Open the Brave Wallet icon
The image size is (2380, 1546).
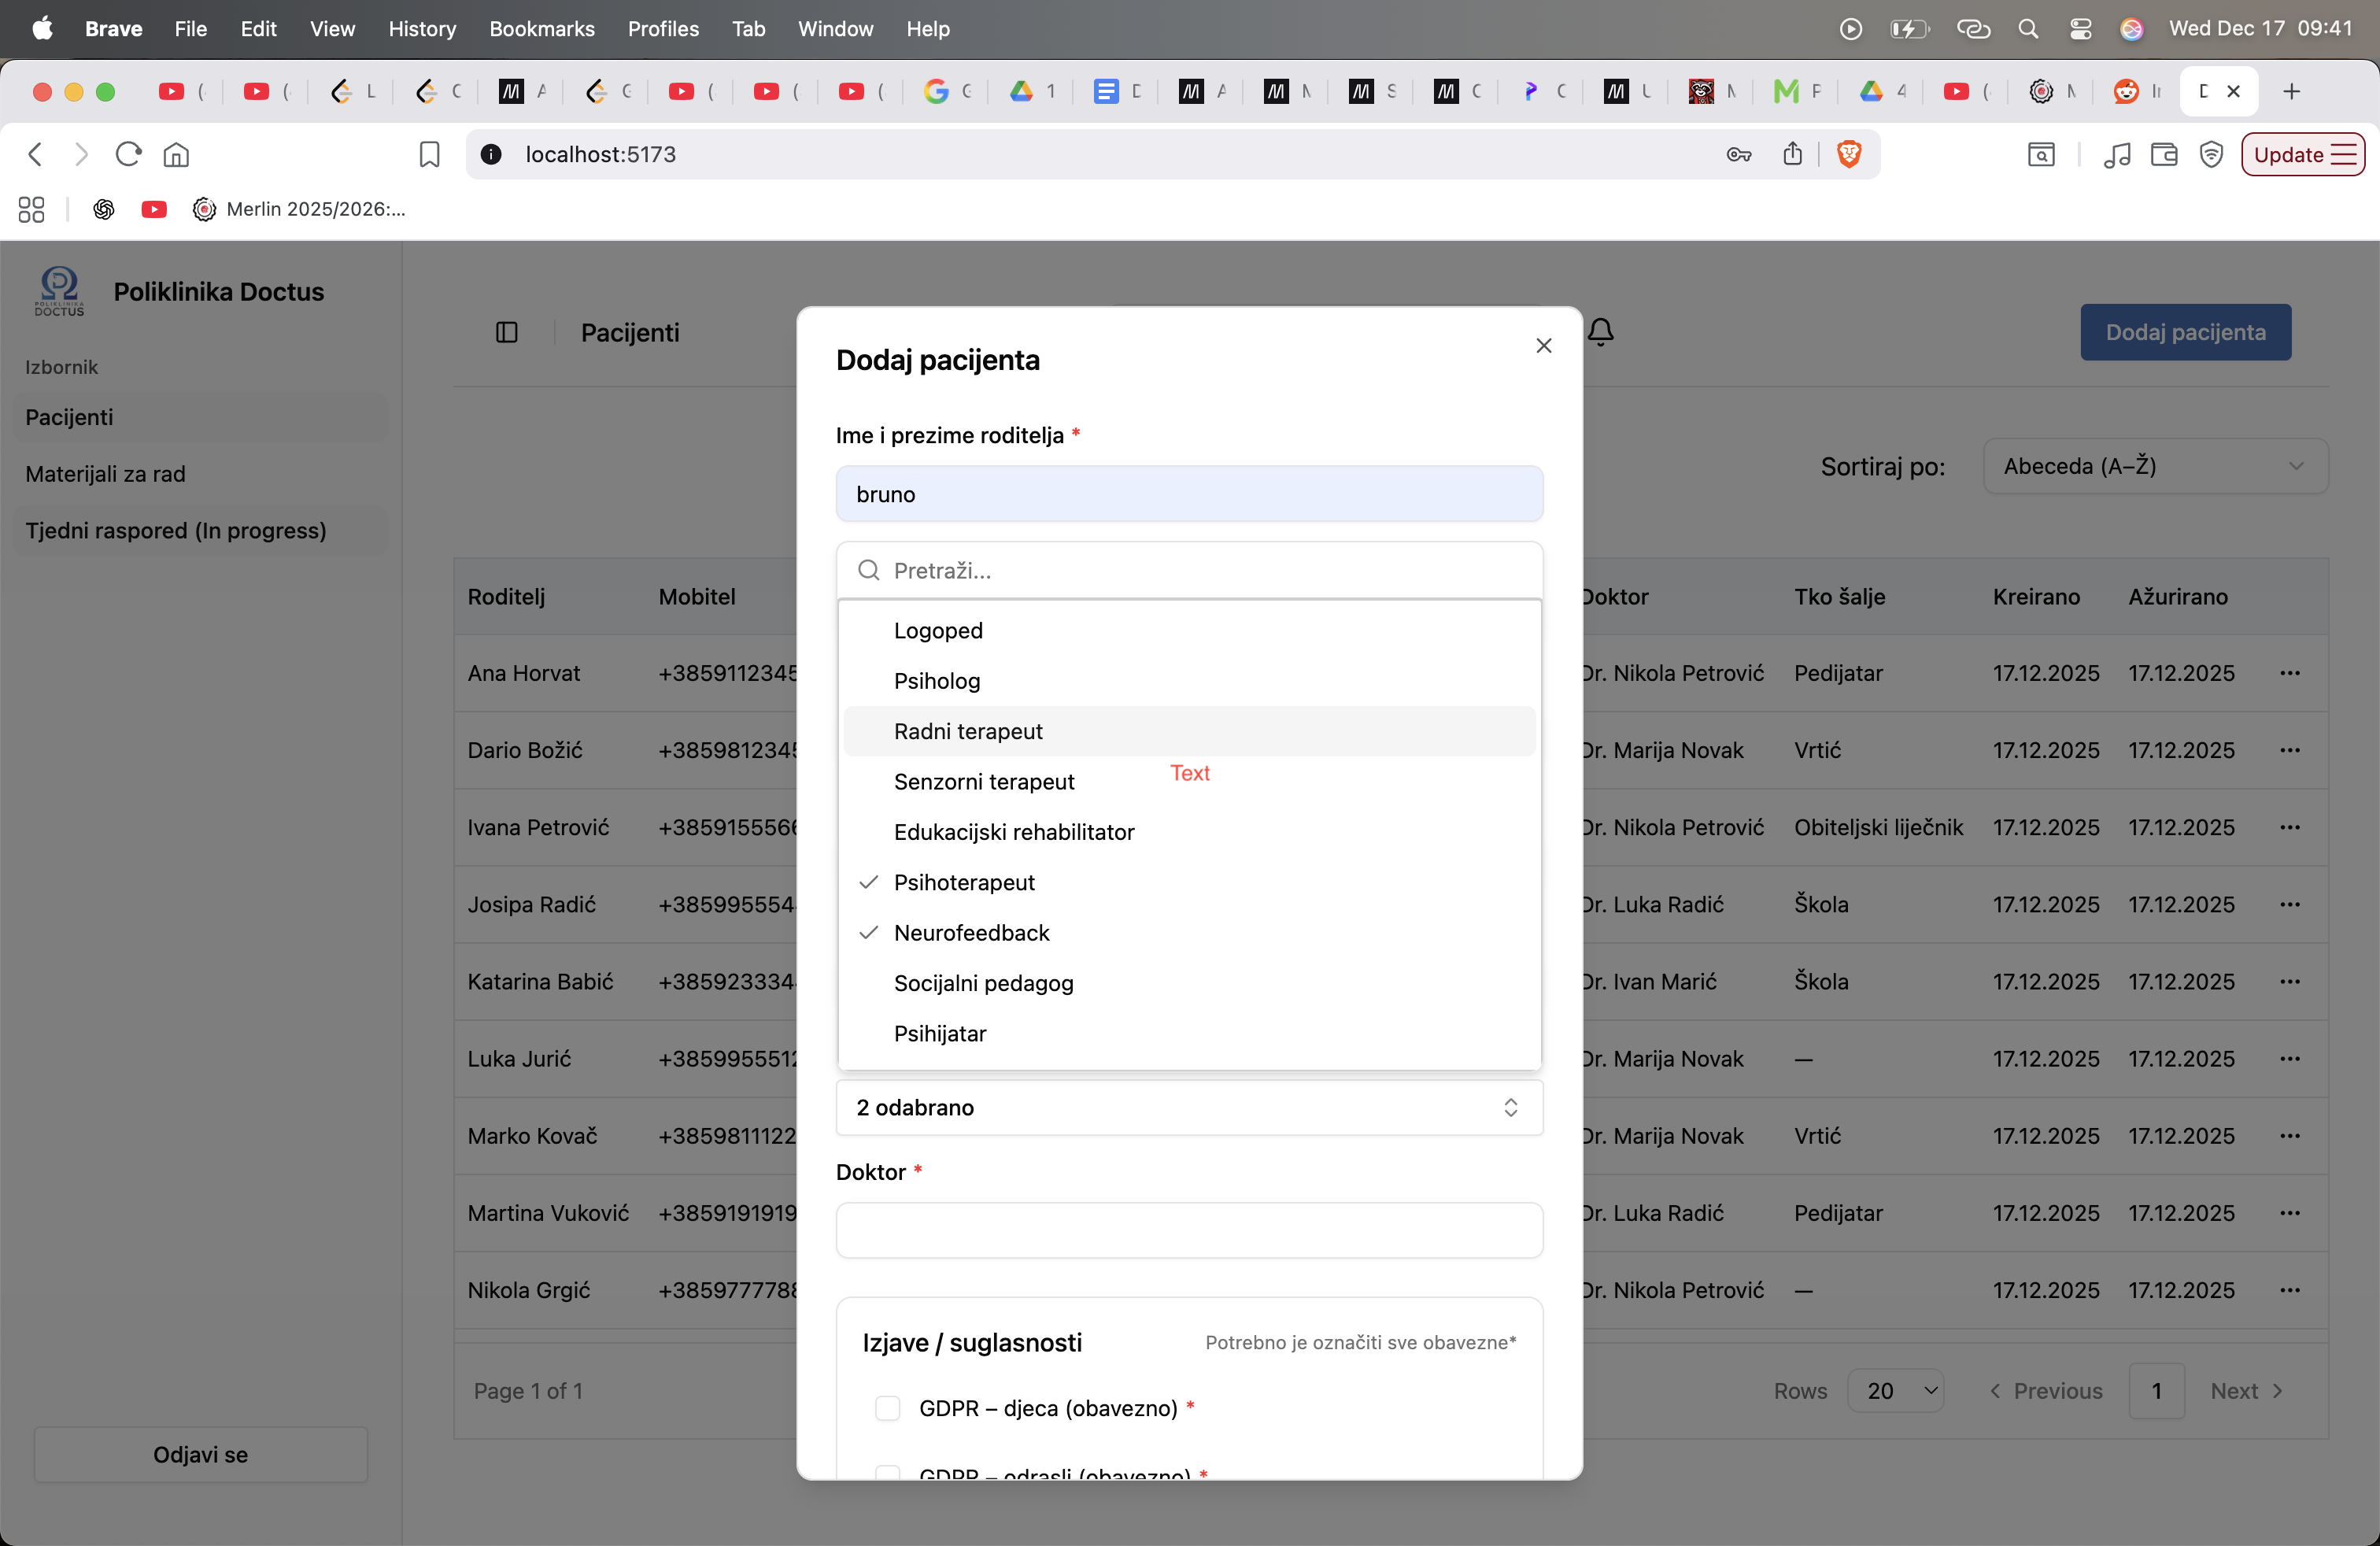[2164, 154]
